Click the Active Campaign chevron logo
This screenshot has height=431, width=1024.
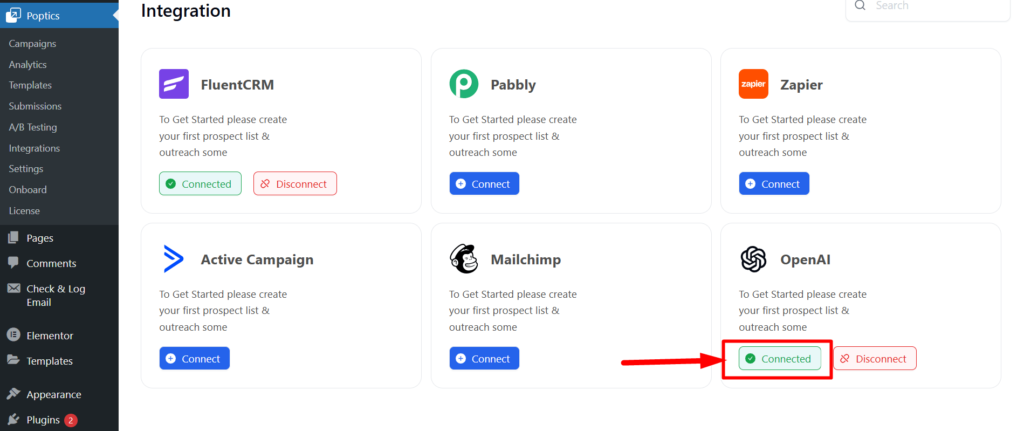click(x=174, y=259)
